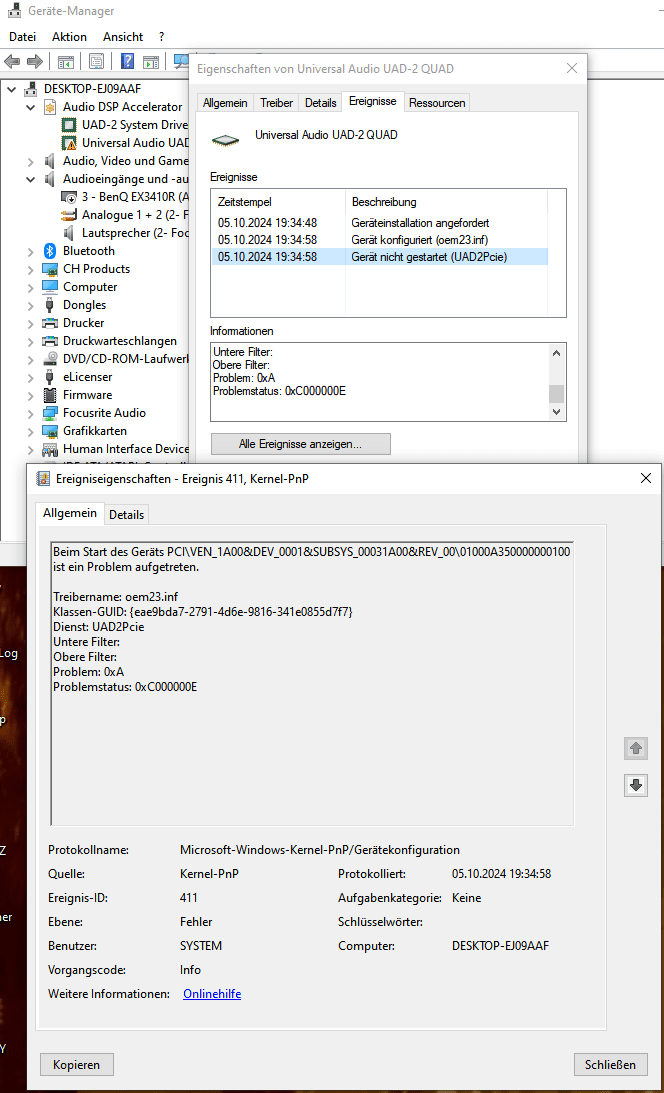The height and width of the screenshot is (1093, 664).
Task: Show previous event with up arrow button
Action: pos(636,749)
